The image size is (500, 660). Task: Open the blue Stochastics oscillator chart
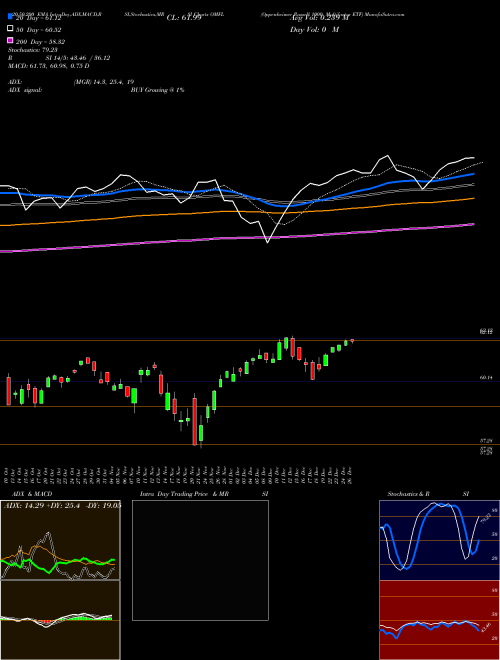[x=439, y=540]
